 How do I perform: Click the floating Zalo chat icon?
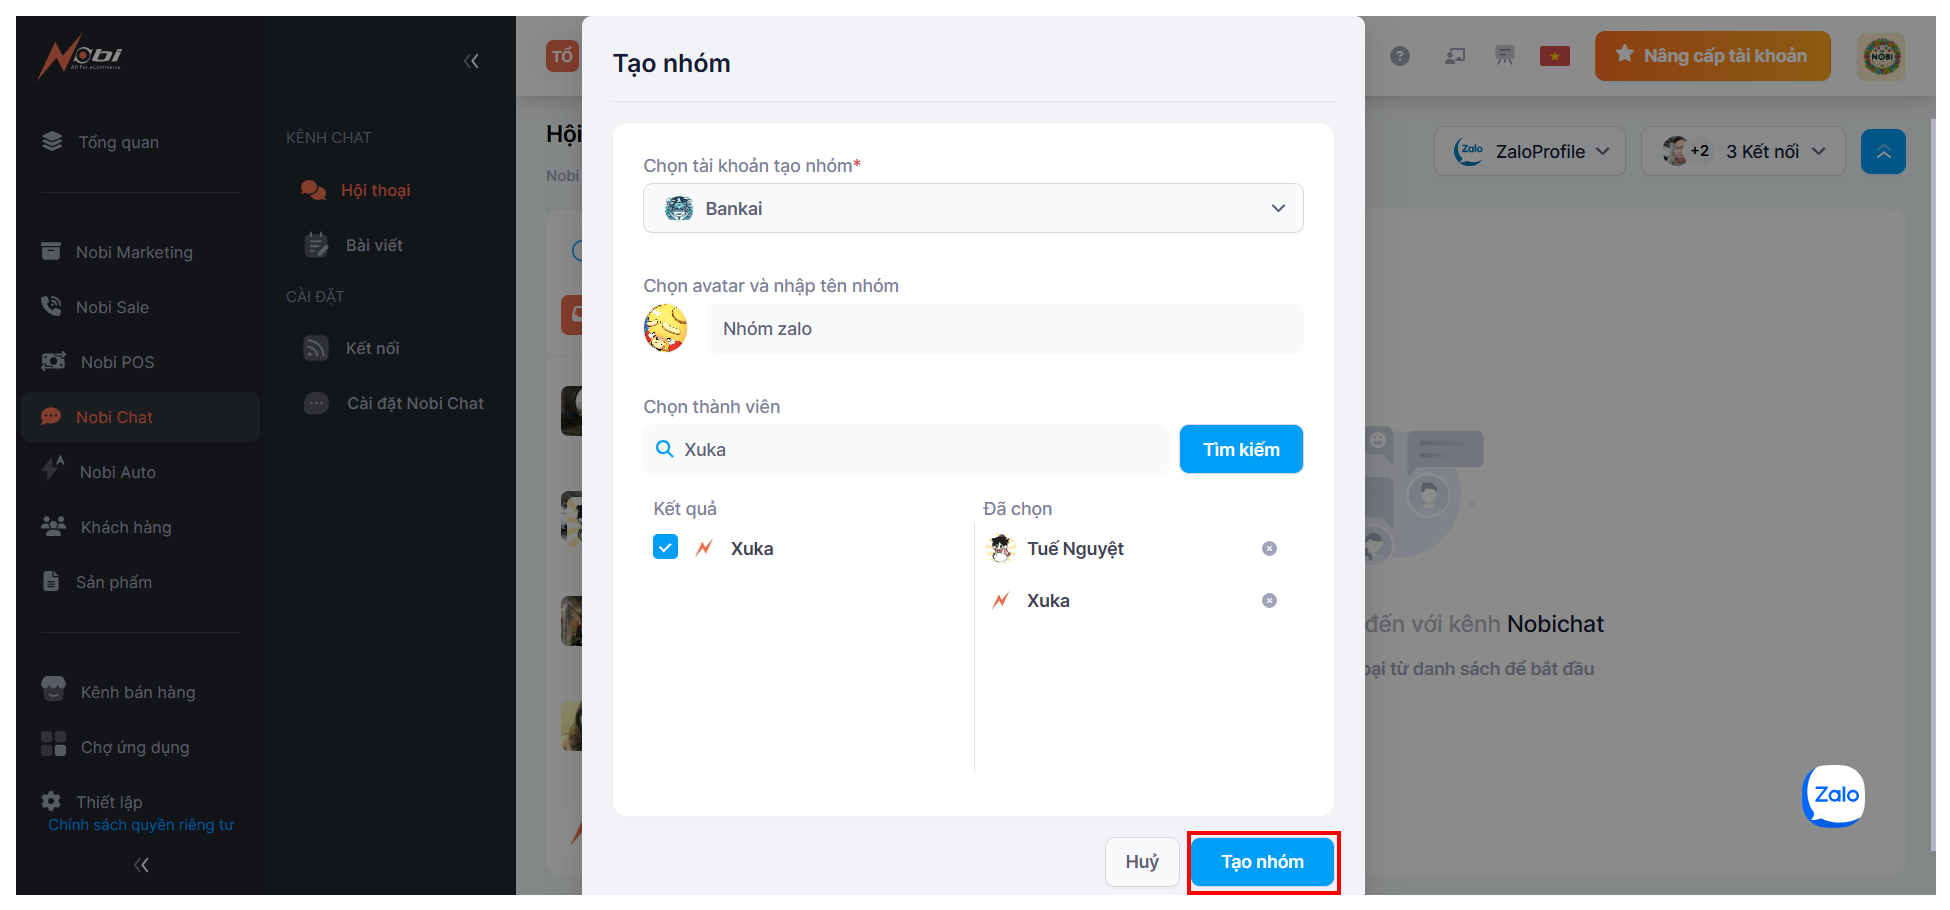point(1835,795)
